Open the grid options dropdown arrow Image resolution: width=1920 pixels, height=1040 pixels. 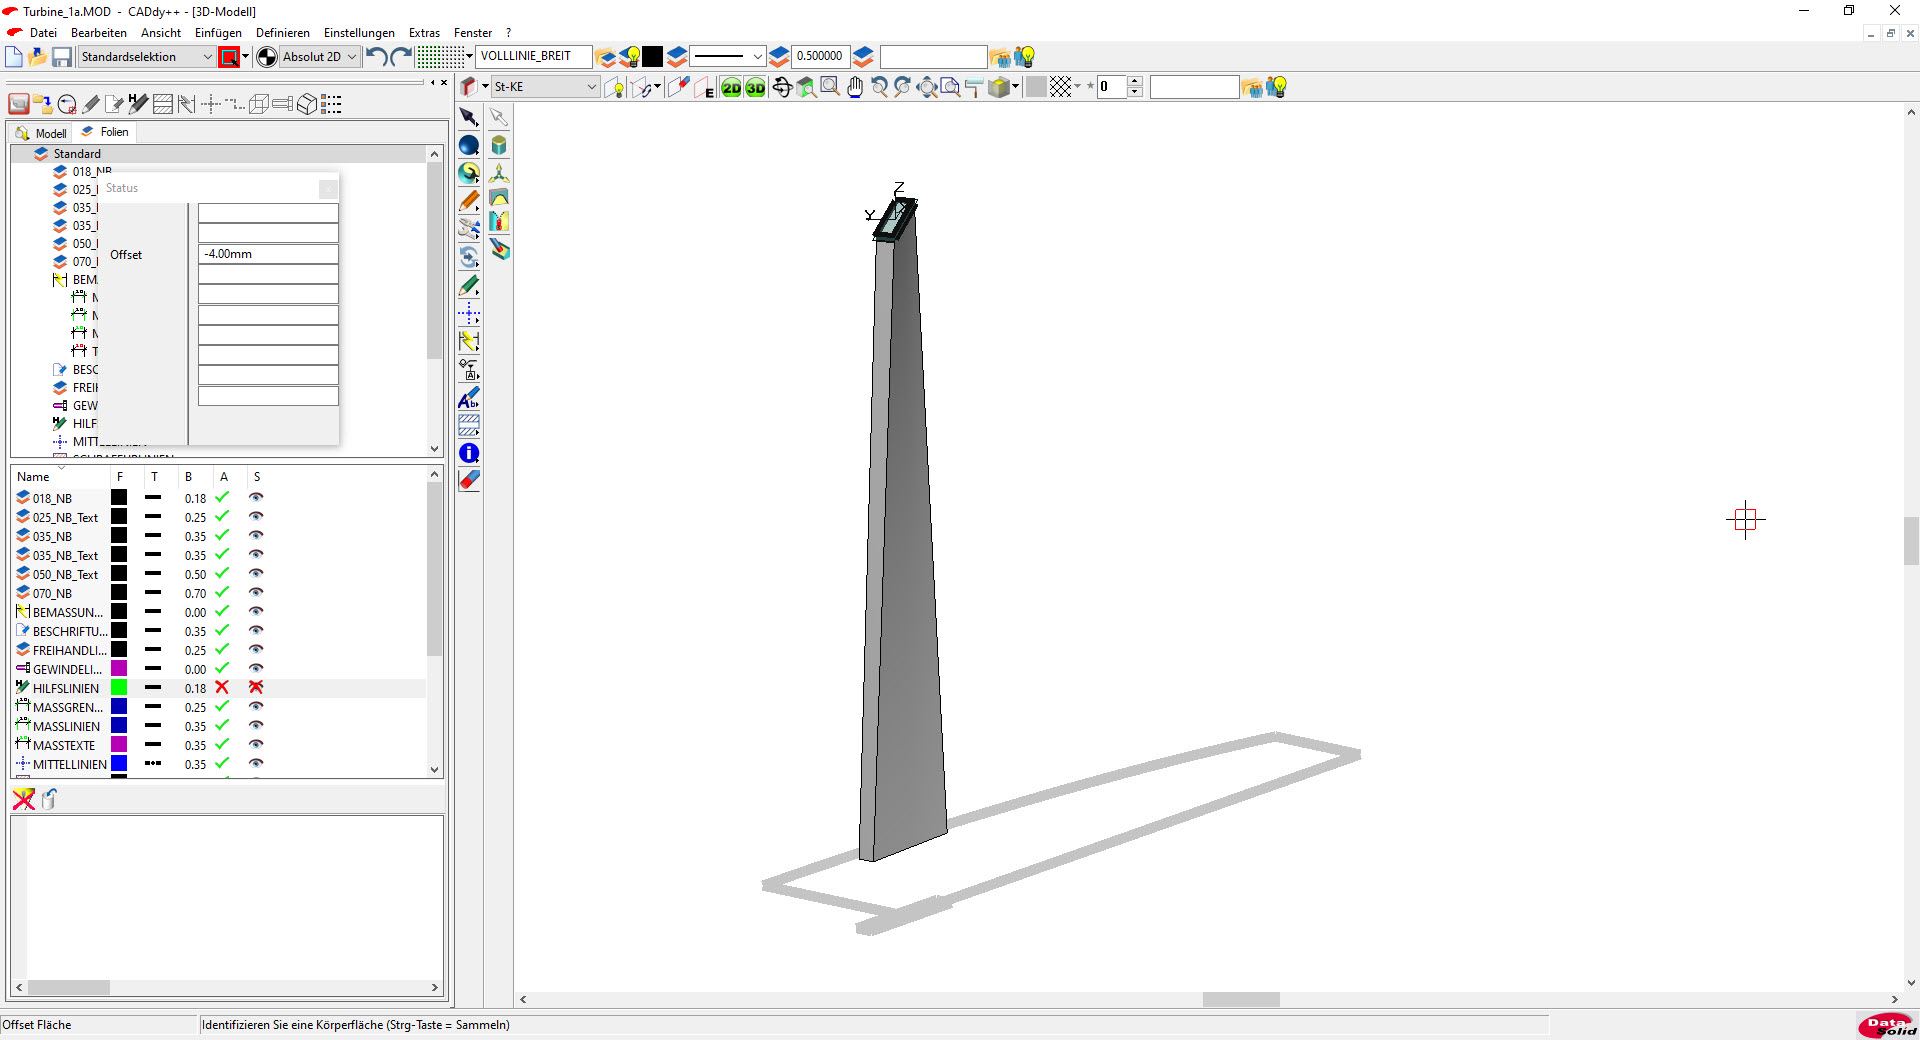pyautogui.click(x=469, y=57)
